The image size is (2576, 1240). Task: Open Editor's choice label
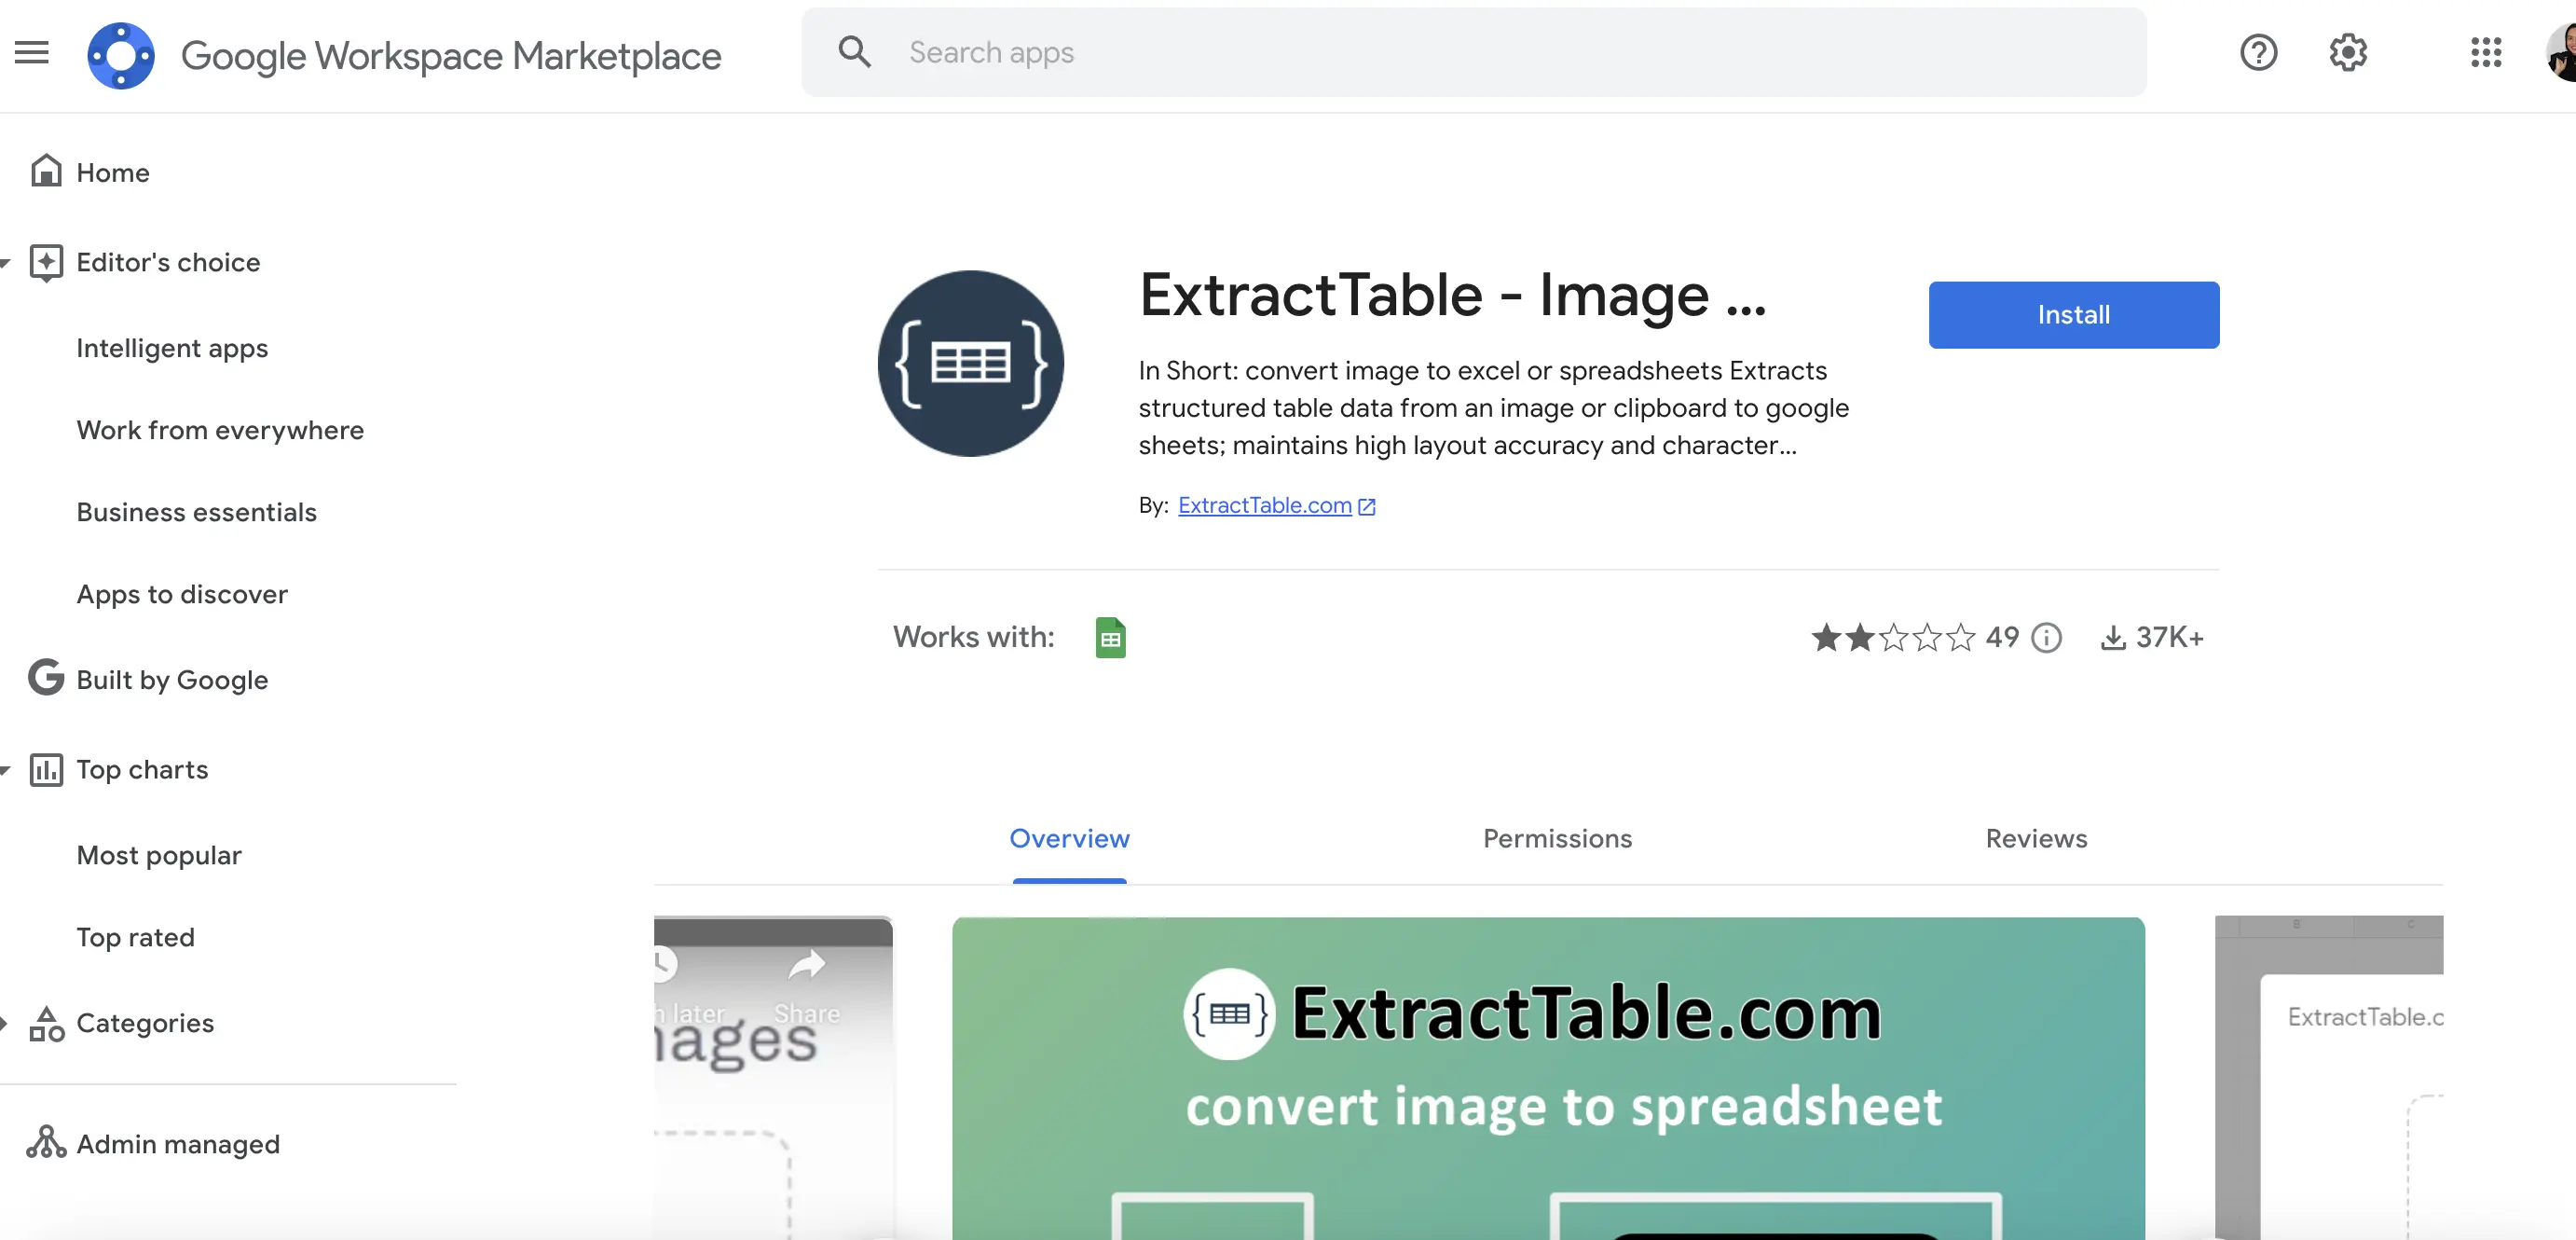click(x=168, y=262)
